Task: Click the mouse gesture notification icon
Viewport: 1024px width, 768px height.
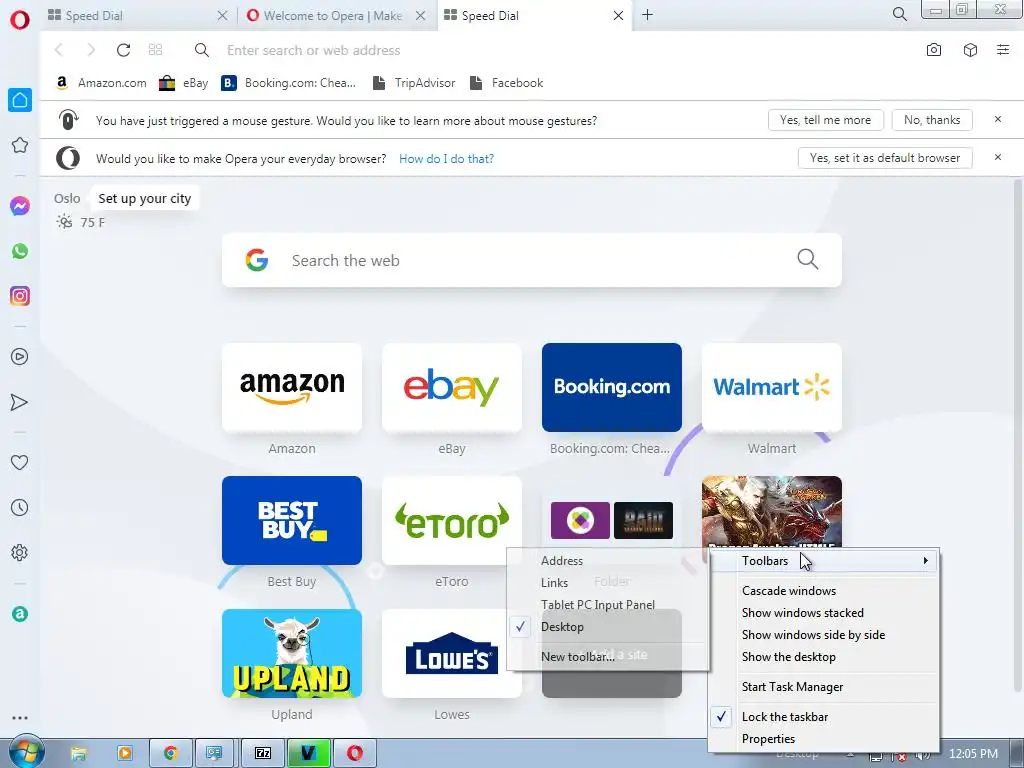Action: coord(69,120)
